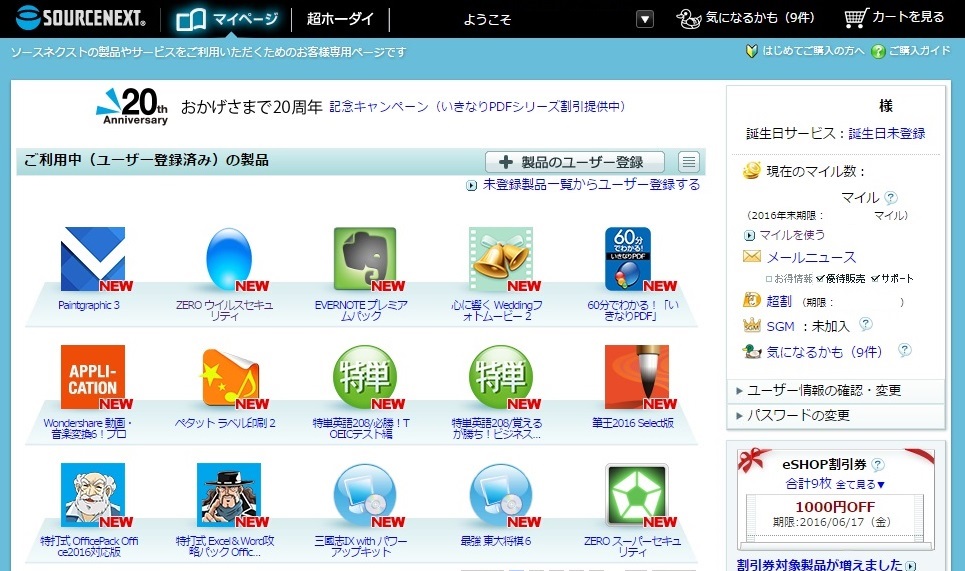Open the 筆王2016 Select版 brush icon
The image size is (965, 571).
(636, 377)
